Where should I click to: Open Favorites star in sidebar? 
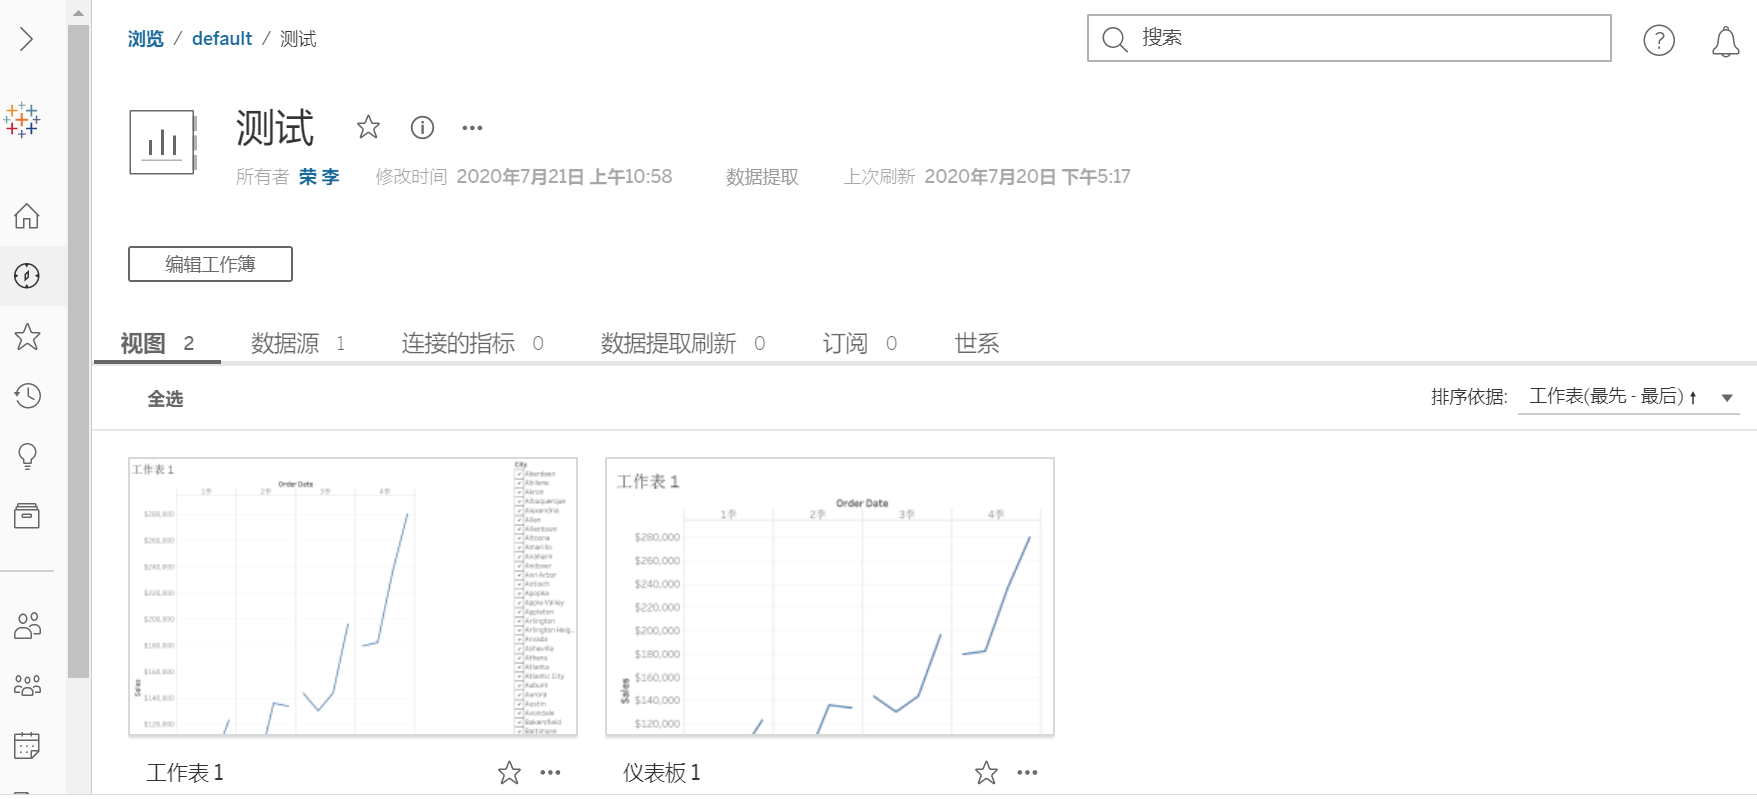pyautogui.click(x=27, y=336)
